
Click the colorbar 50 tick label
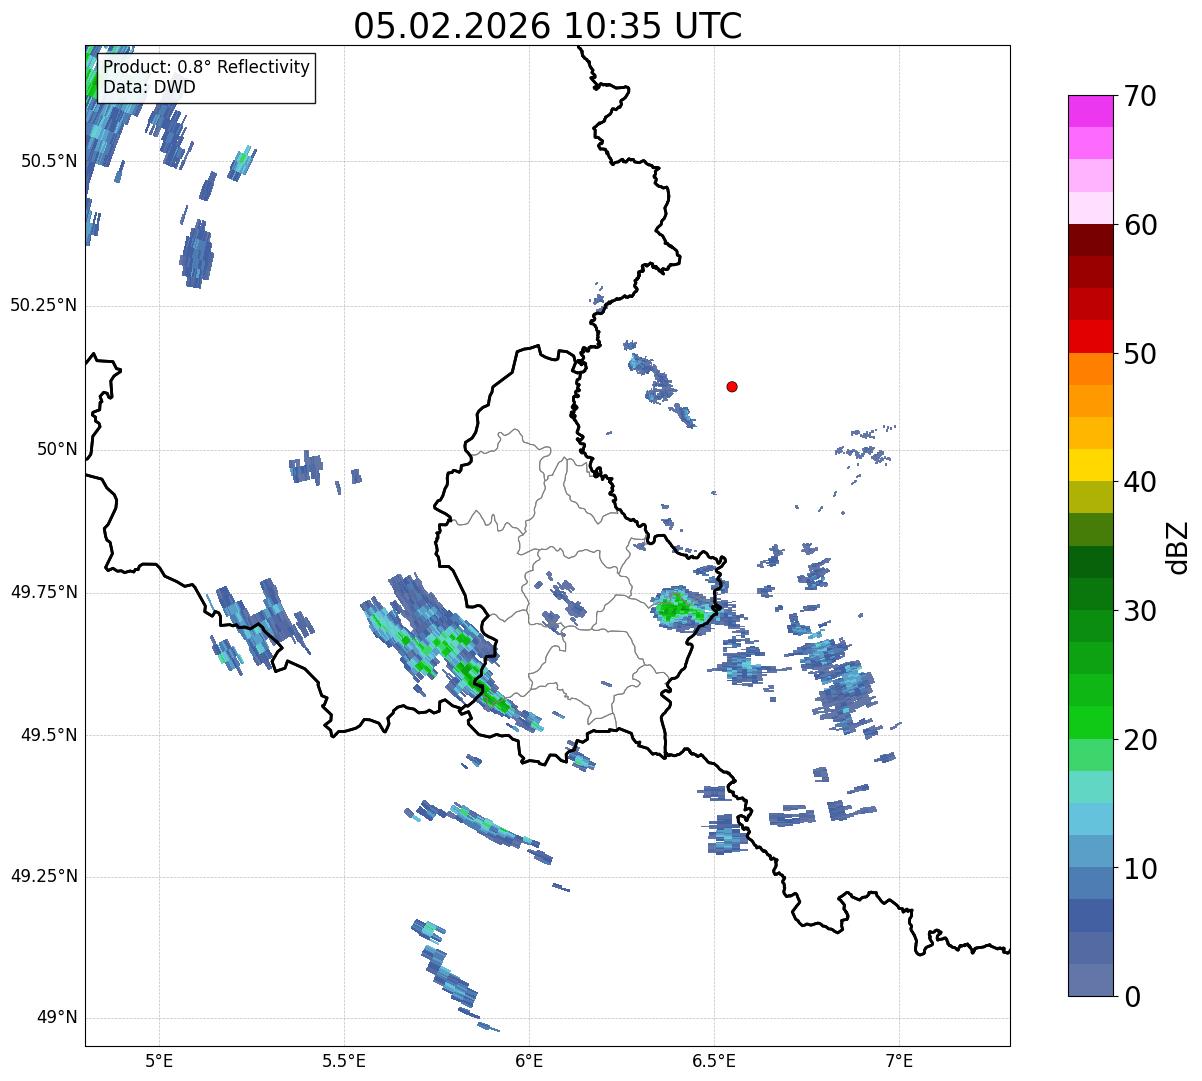(1140, 354)
